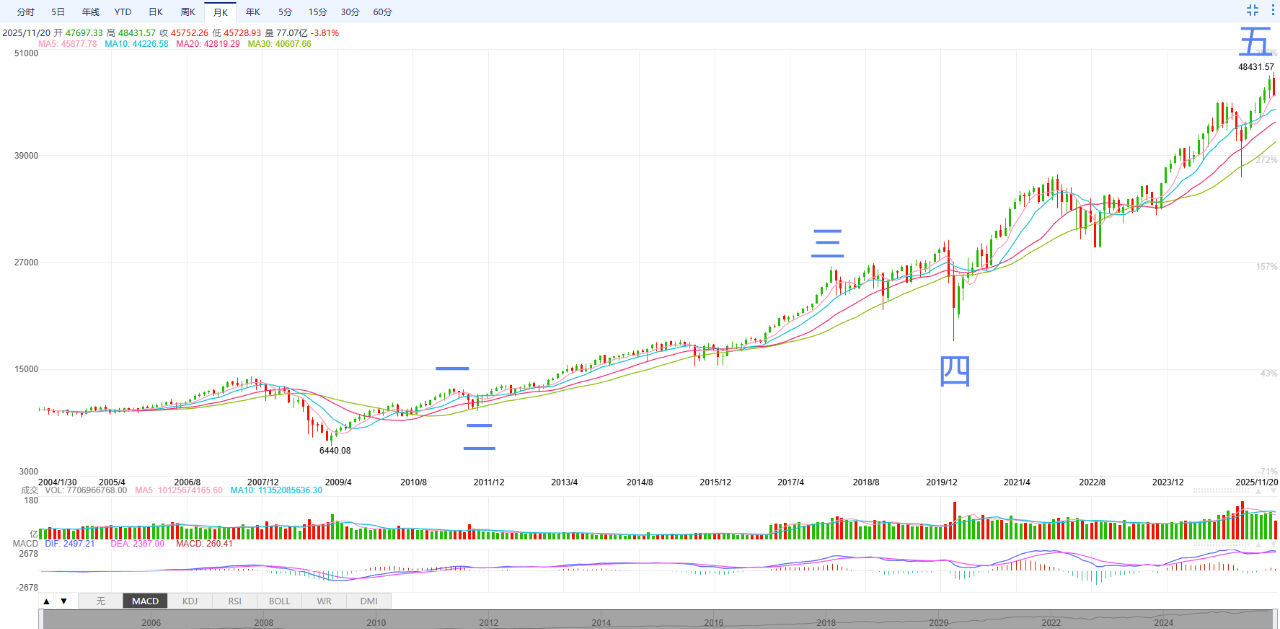The width and height of the screenshot is (1280, 629).
Task: Turn on the BOLL indicator
Action: [x=279, y=601]
